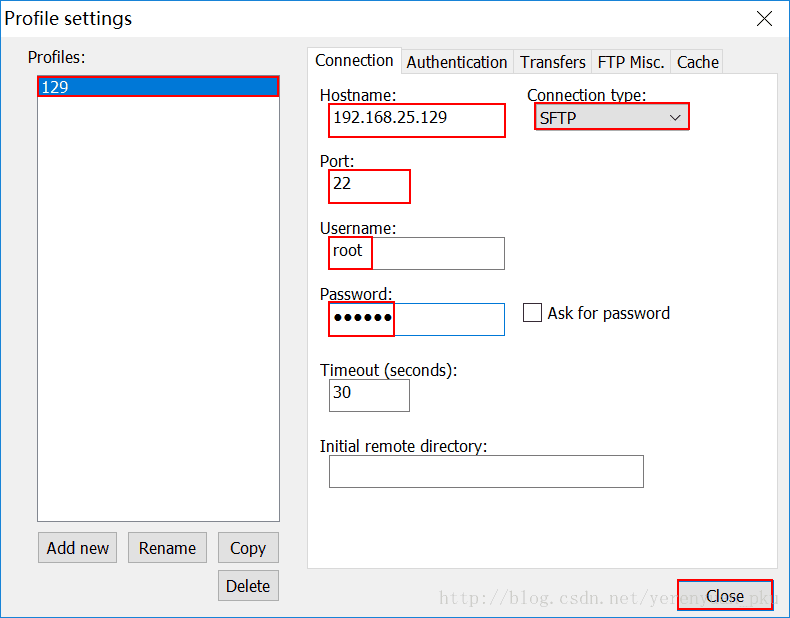Go to the Cache tab
The image size is (790, 618).
pos(697,62)
